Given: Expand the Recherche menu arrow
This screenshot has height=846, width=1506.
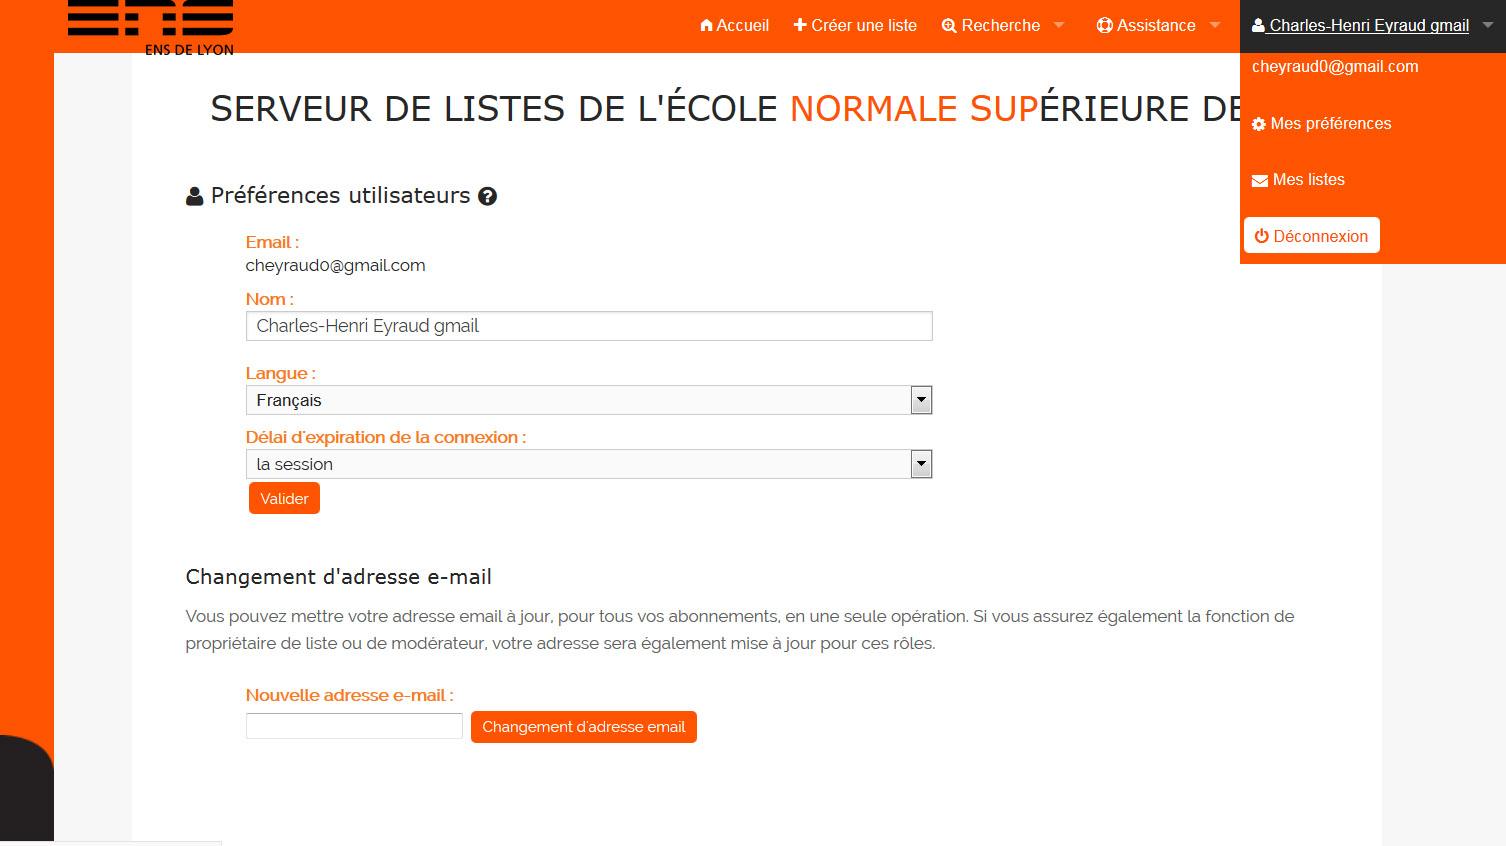Looking at the screenshot, I should [1059, 25].
